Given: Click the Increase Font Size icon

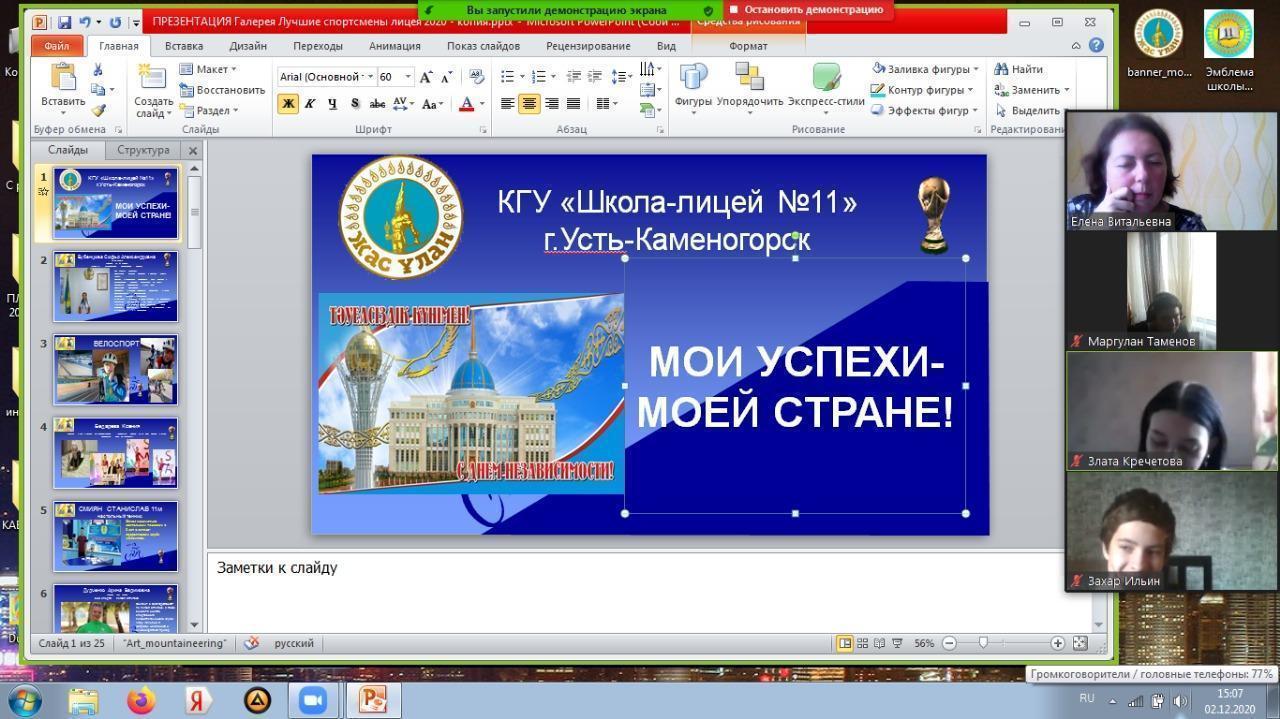Looking at the screenshot, I should coord(426,77).
